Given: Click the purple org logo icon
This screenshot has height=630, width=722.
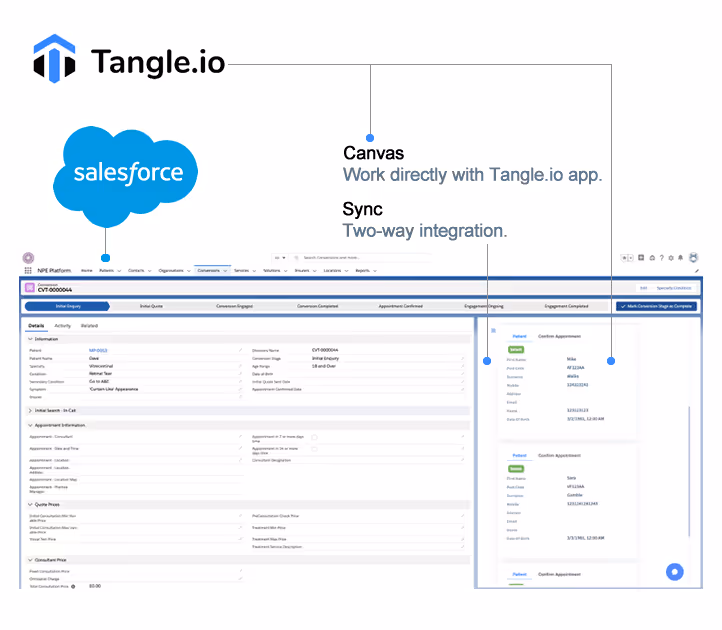Looking at the screenshot, I should pos(29,258).
